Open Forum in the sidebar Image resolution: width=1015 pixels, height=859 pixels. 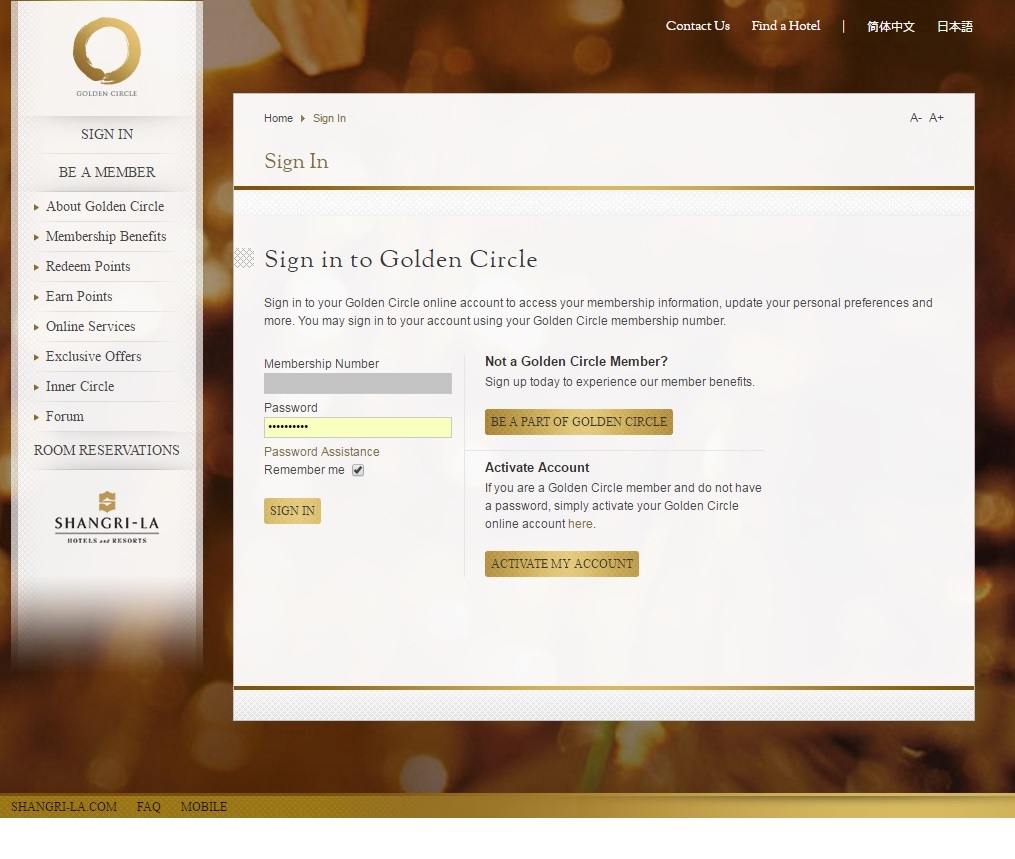tap(65, 416)
